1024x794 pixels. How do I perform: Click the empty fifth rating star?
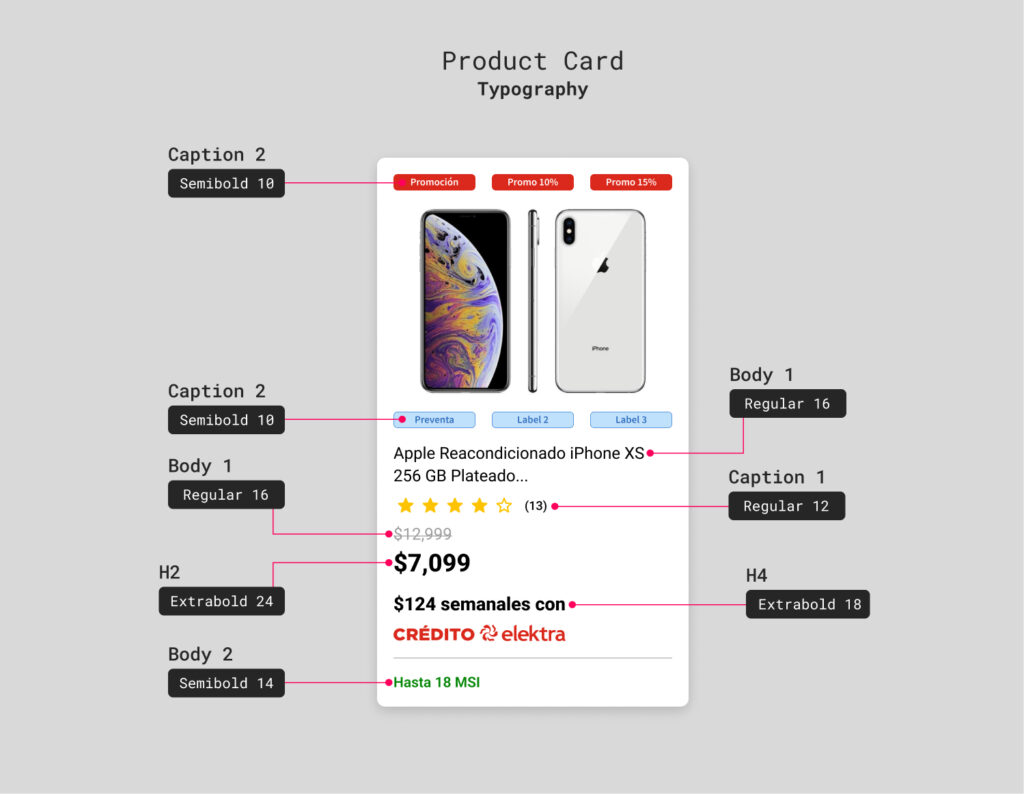[x=504, y=506]
